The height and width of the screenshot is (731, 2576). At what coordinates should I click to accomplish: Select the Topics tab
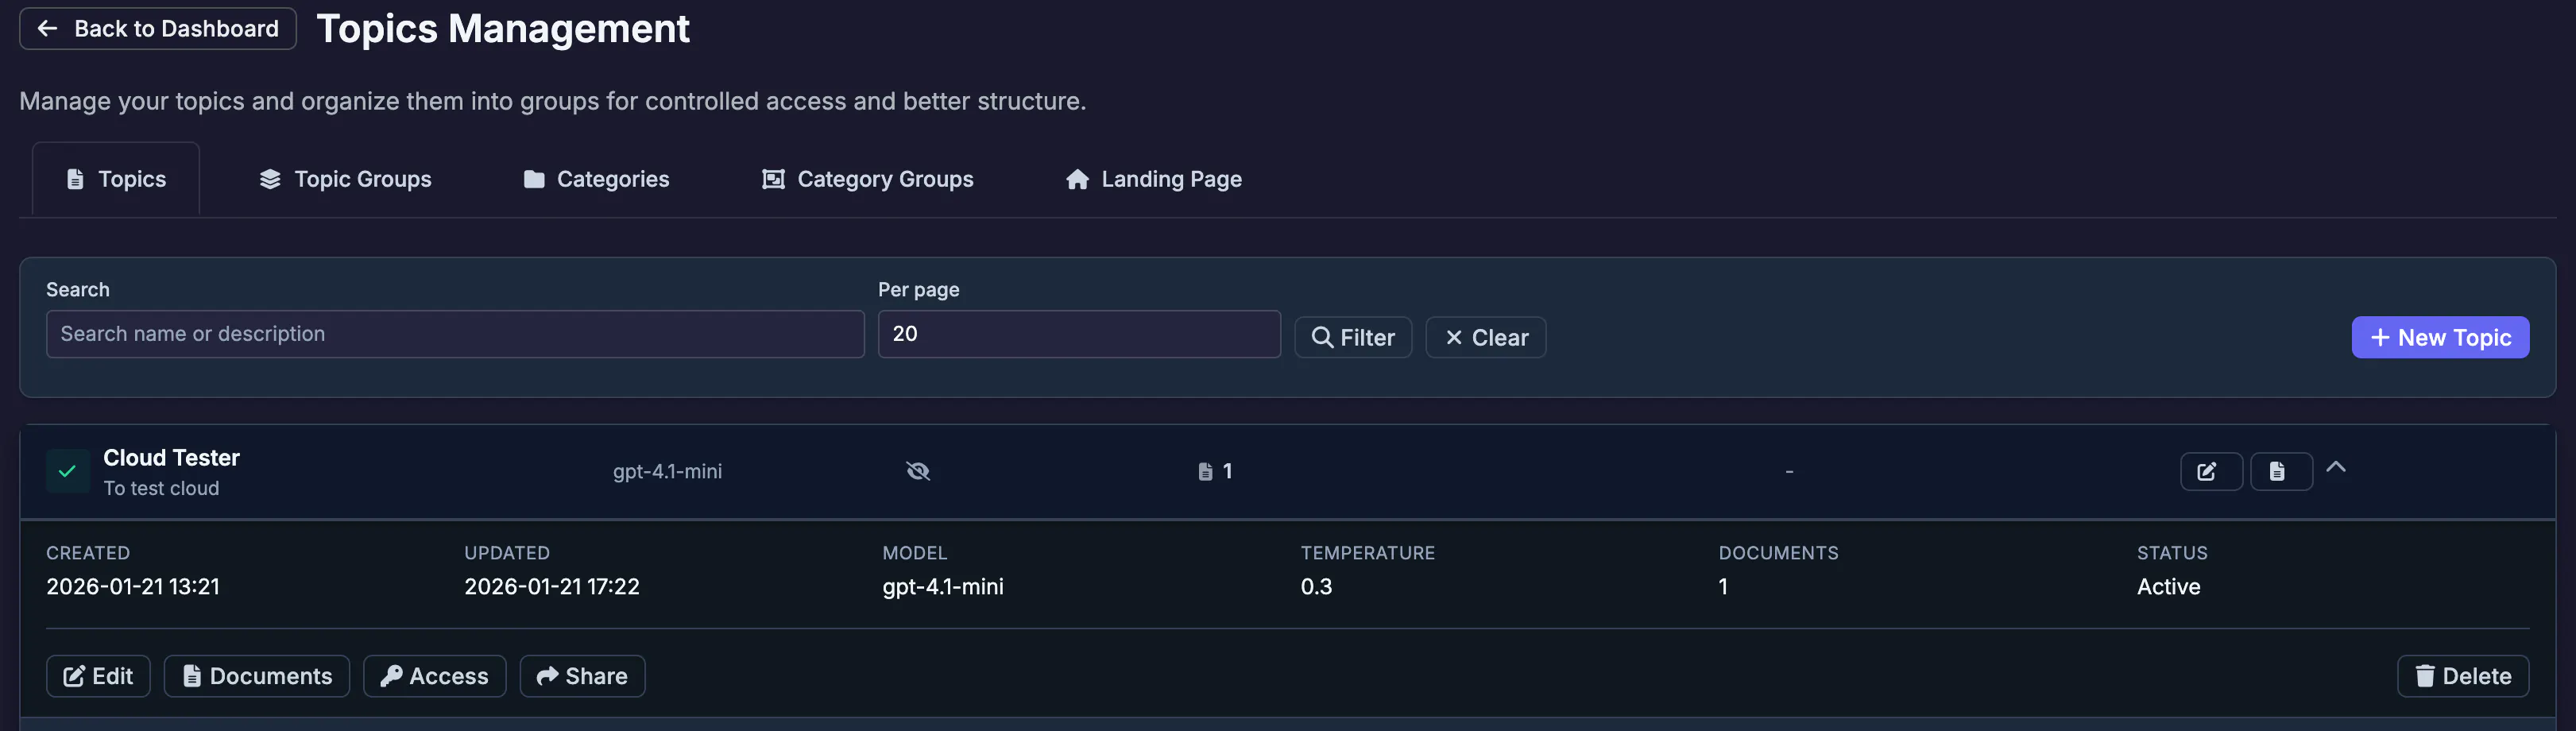(x=116, y=179)
